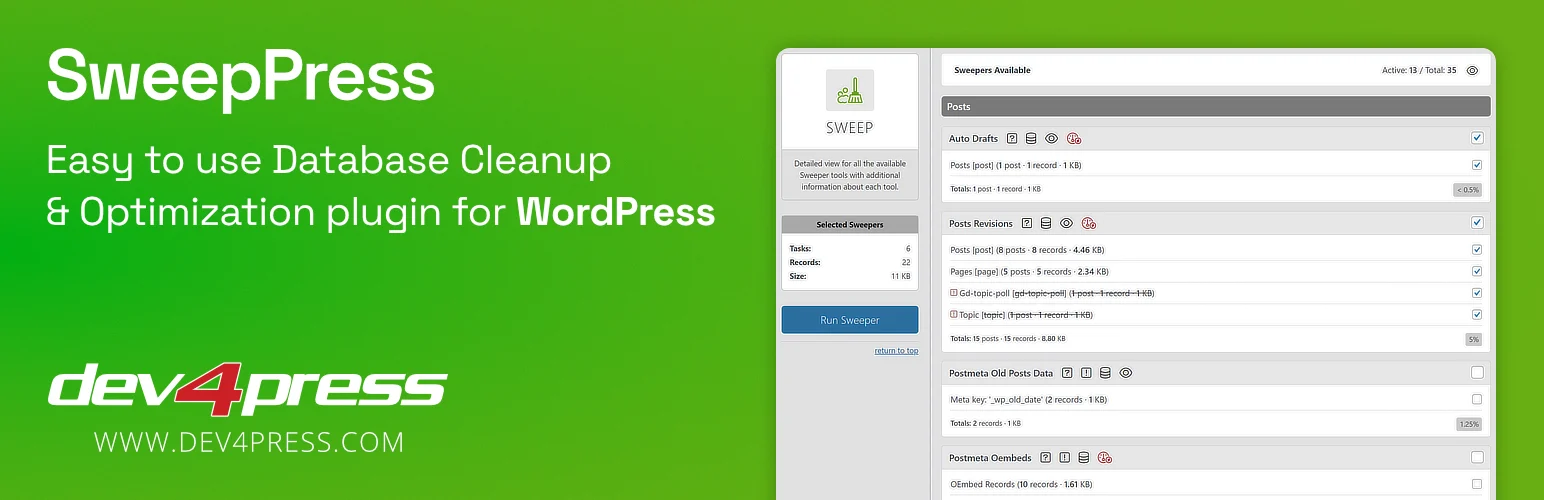The image size is (1544, 500).
Task: Click the '5%' badge in Posts Revisions totals
Action: click(x=1473, y=339)
